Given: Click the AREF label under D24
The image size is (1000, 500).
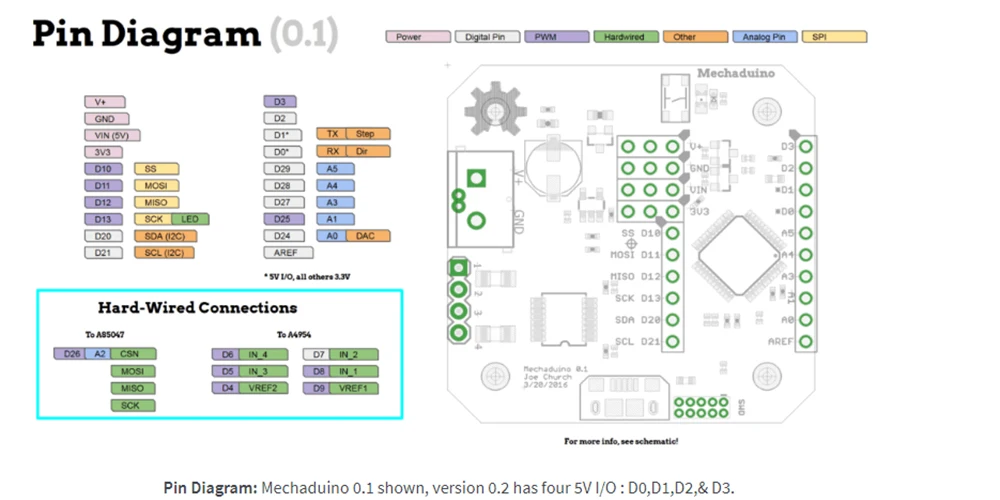Looking at the screenshot, I should click(x=288, y=253).
